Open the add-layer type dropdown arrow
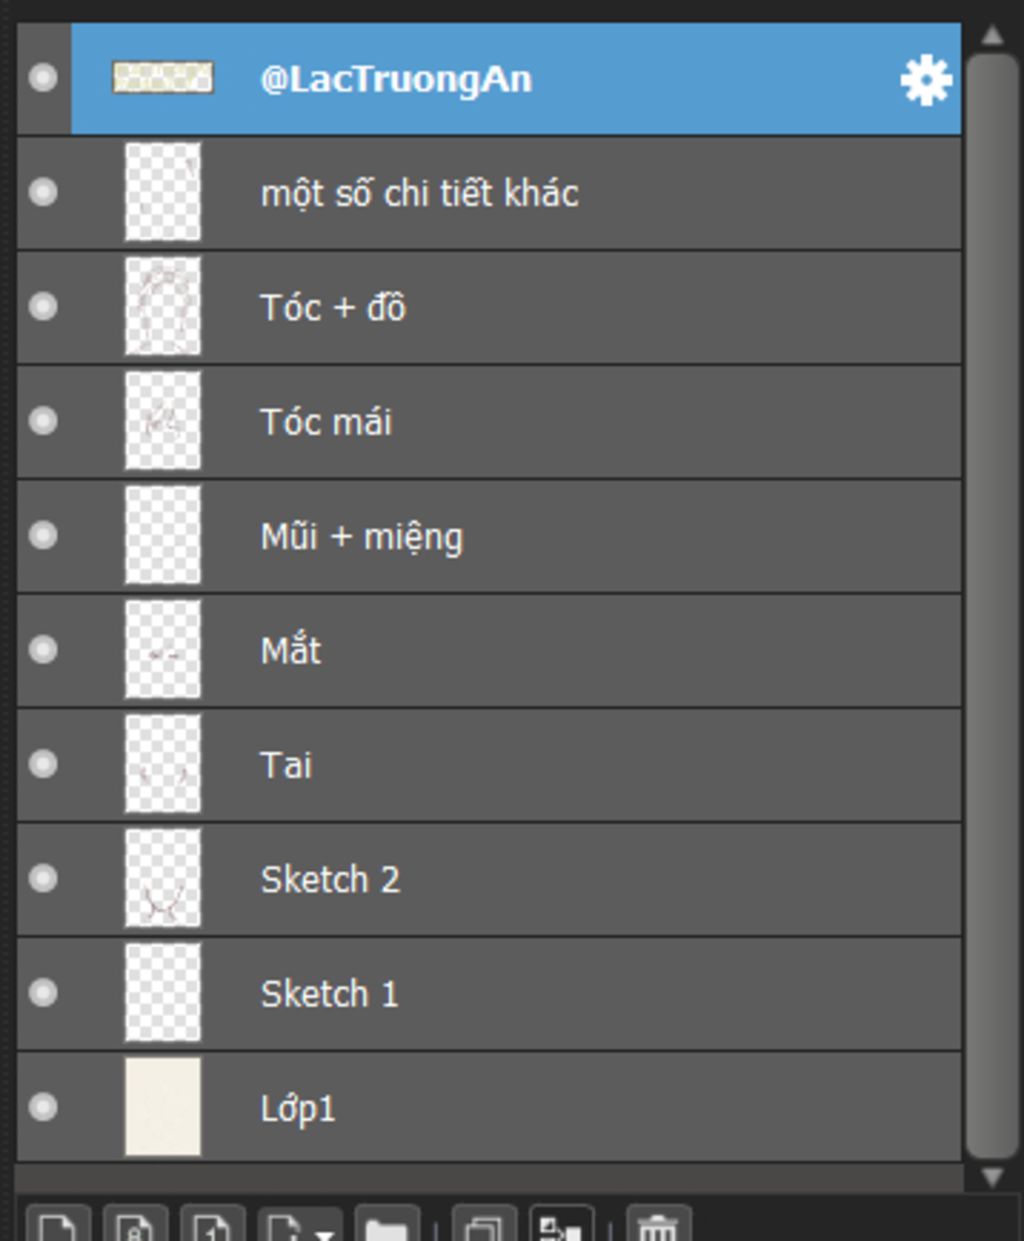 tap(323, 1230)
